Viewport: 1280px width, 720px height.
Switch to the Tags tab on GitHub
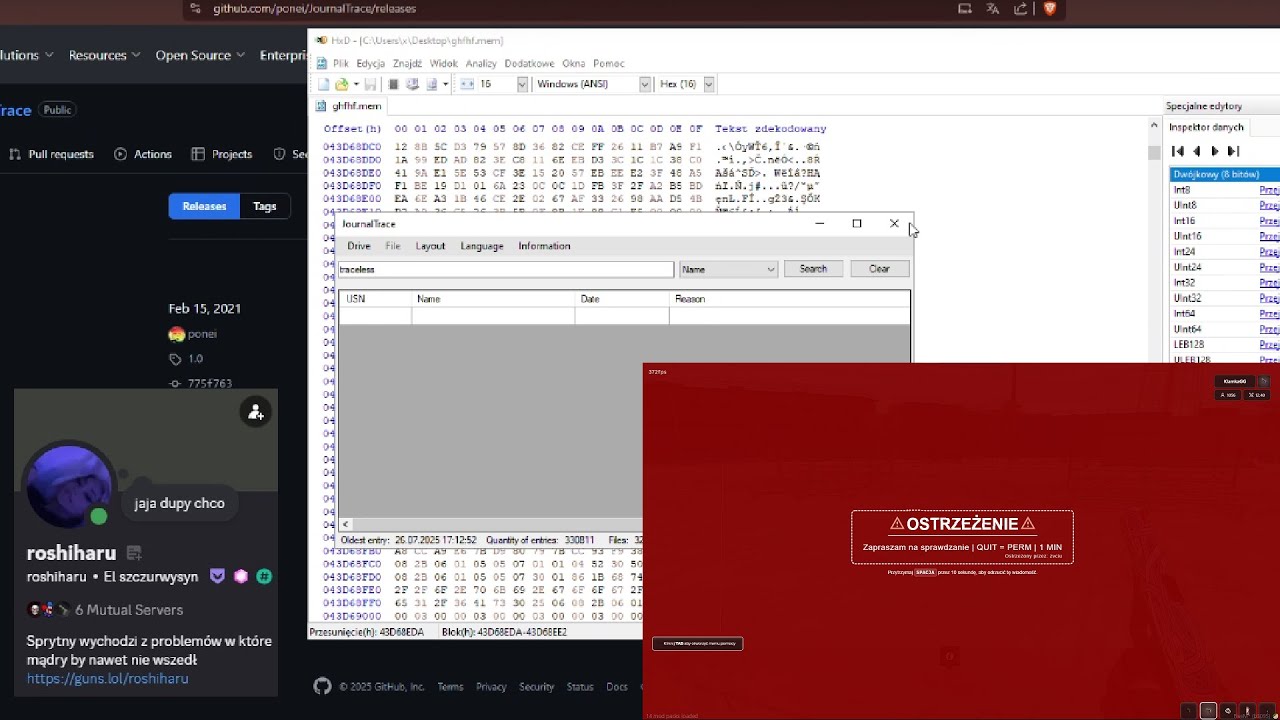pos(265,206)
